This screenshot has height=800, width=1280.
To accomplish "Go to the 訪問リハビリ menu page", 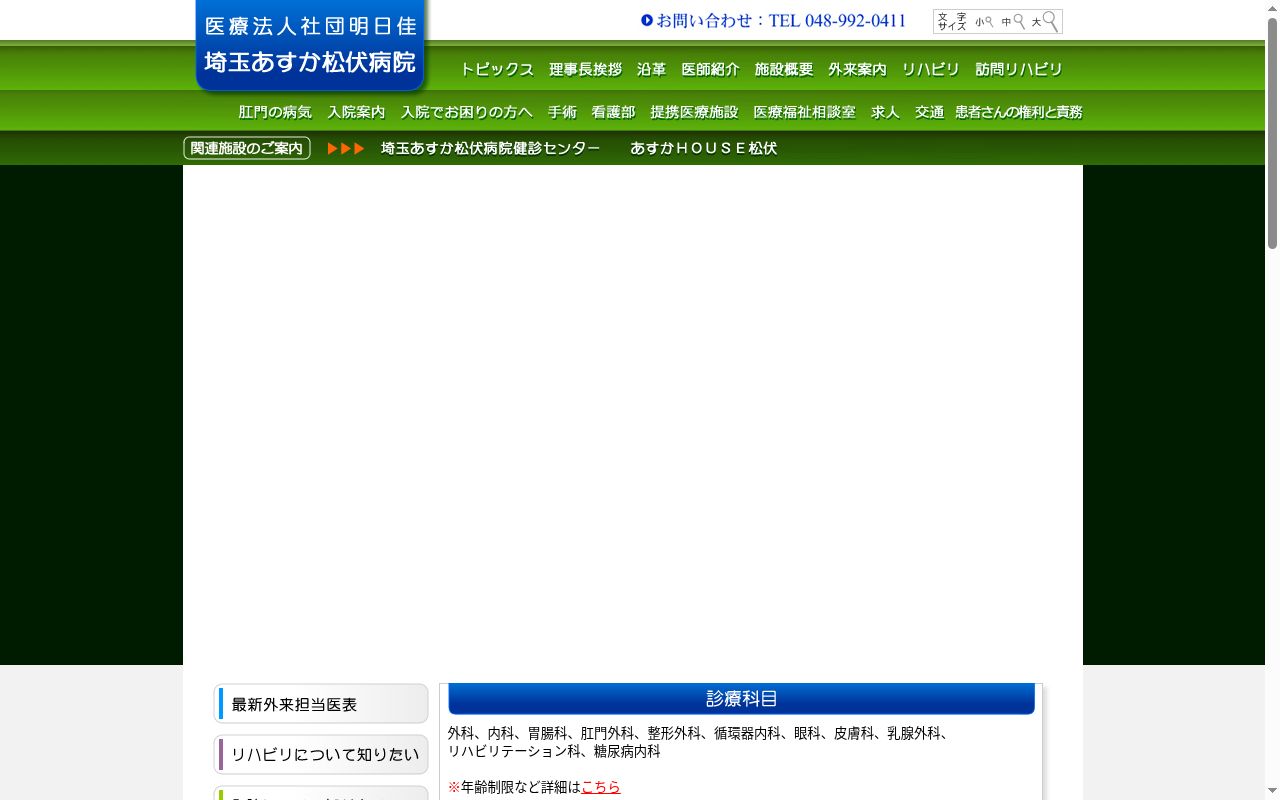I will pos(1019,69).
